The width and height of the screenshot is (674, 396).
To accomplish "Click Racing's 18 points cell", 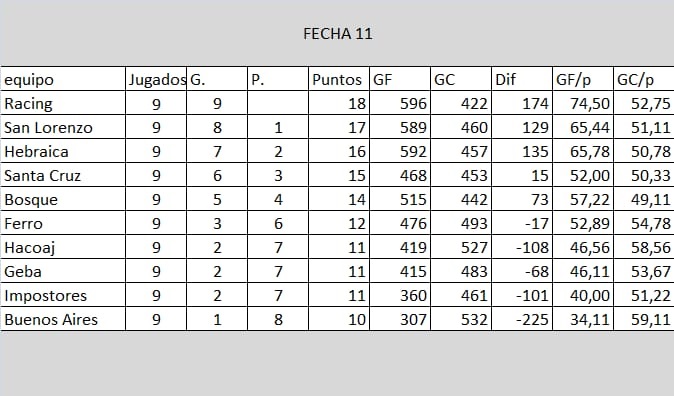I will 339,103.
